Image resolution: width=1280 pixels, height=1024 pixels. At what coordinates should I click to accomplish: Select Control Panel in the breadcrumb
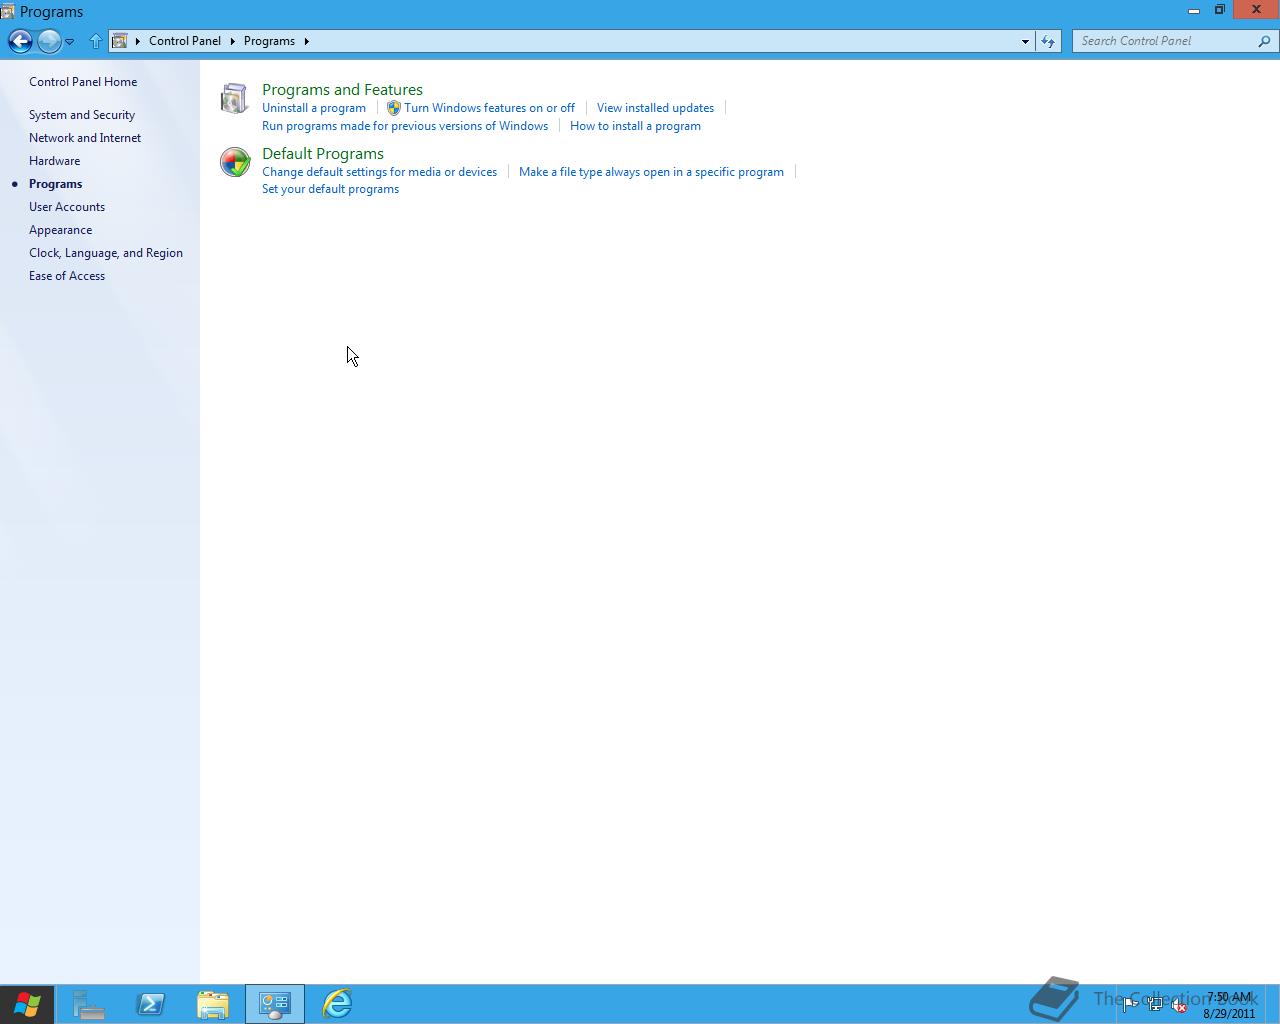(x=185, y=41)
